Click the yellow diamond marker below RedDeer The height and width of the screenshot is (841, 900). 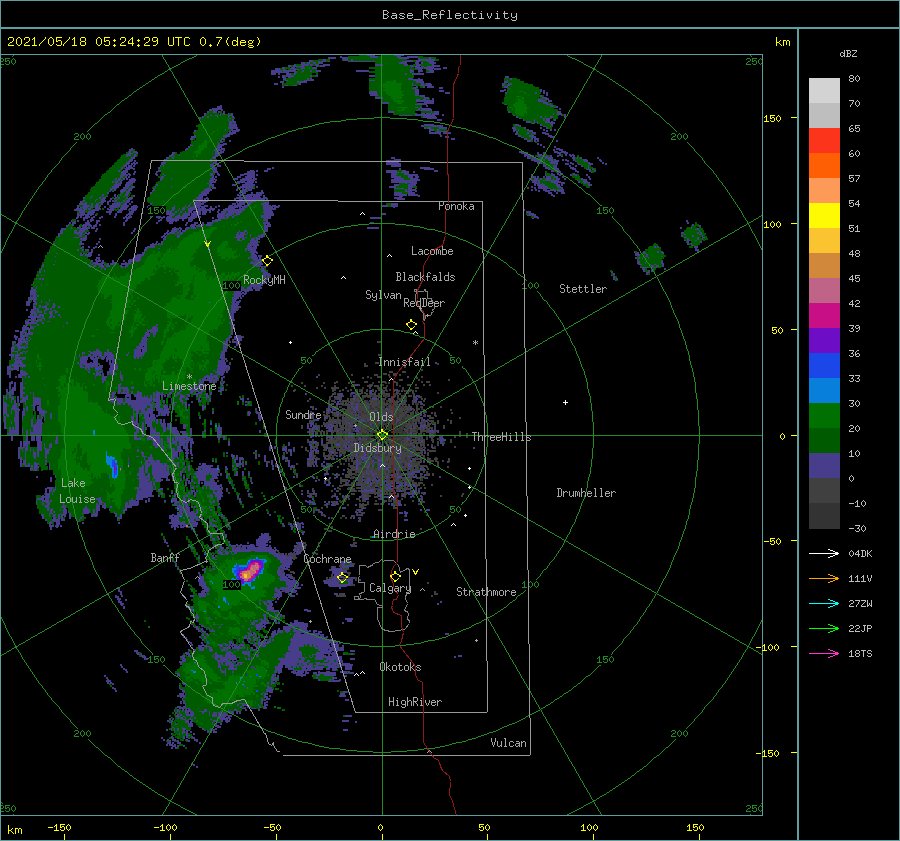coord(412,325)
